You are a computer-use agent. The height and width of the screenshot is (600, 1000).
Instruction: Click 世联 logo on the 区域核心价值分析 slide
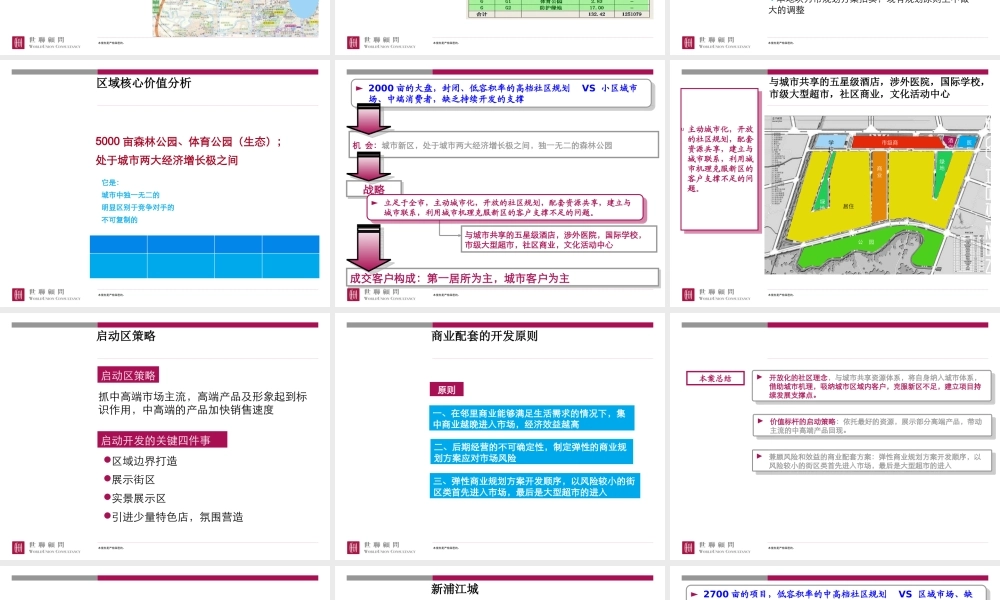click(46, 294)
